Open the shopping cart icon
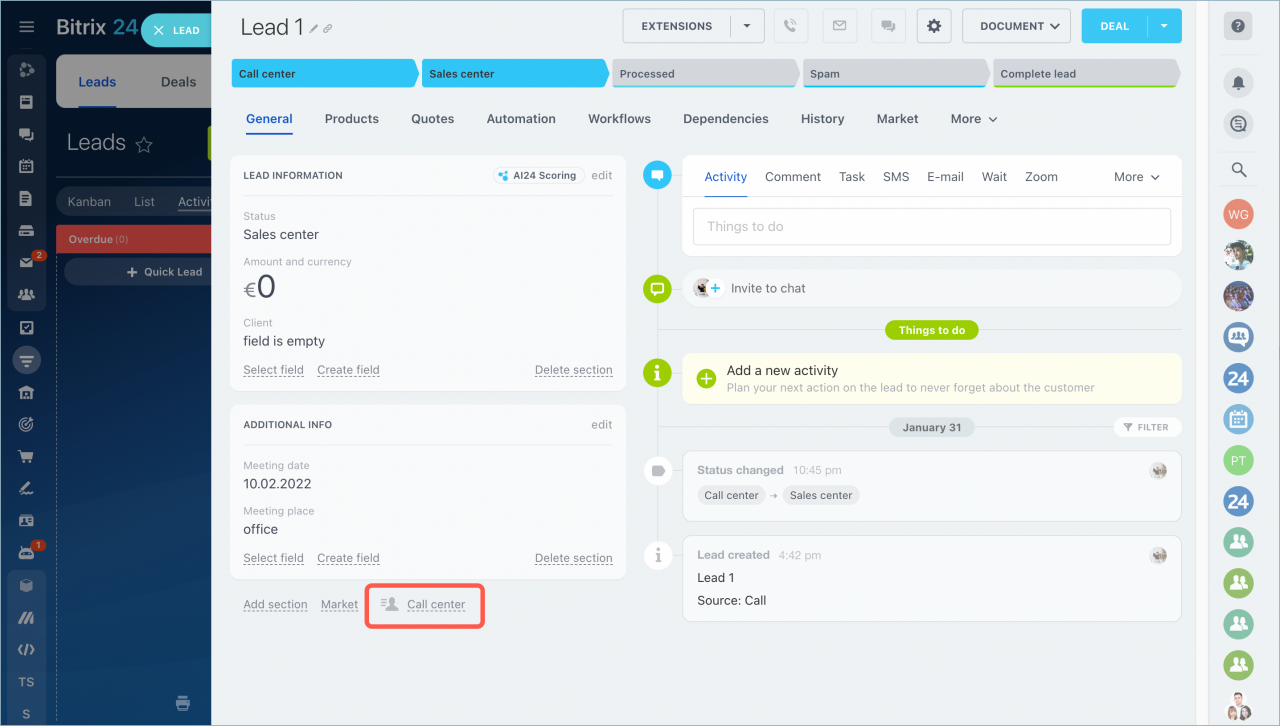This screenshot has height=726, width=1280. (x=27, y=457)
